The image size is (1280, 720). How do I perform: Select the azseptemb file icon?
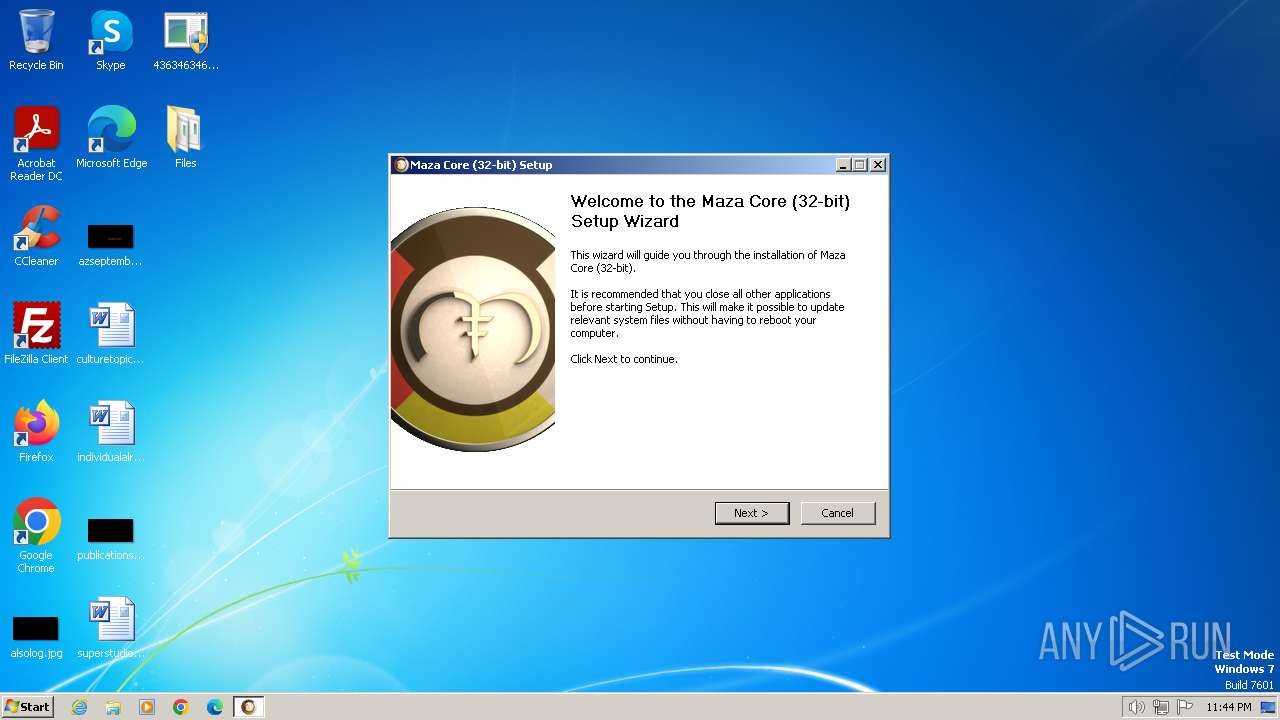[x=111, y=245]
